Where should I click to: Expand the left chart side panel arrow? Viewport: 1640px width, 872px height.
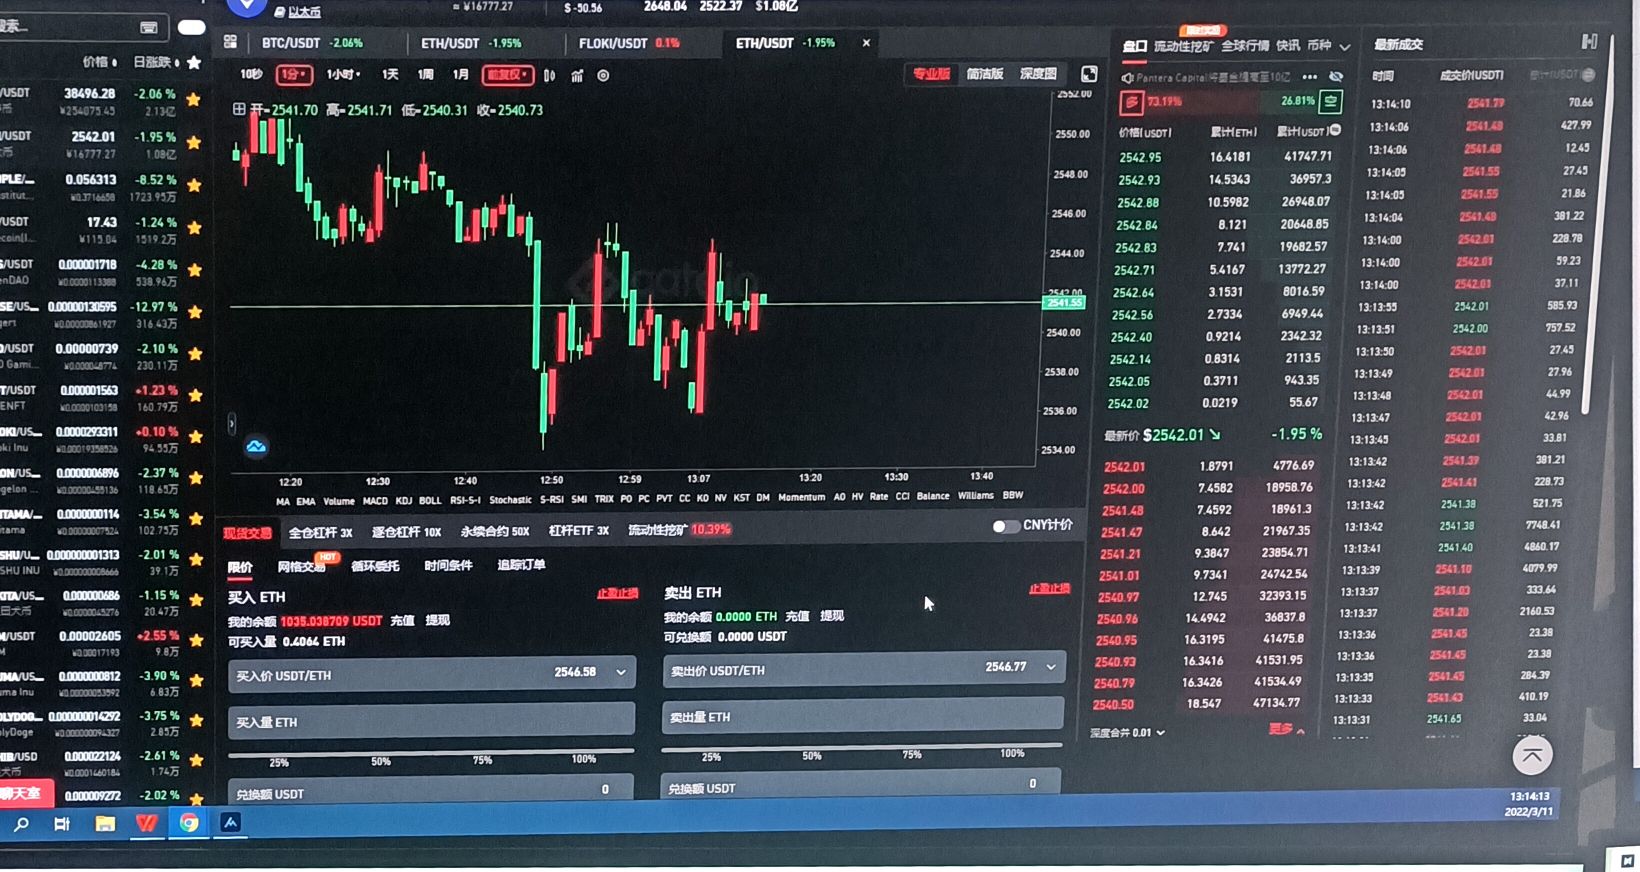point(232,424)
